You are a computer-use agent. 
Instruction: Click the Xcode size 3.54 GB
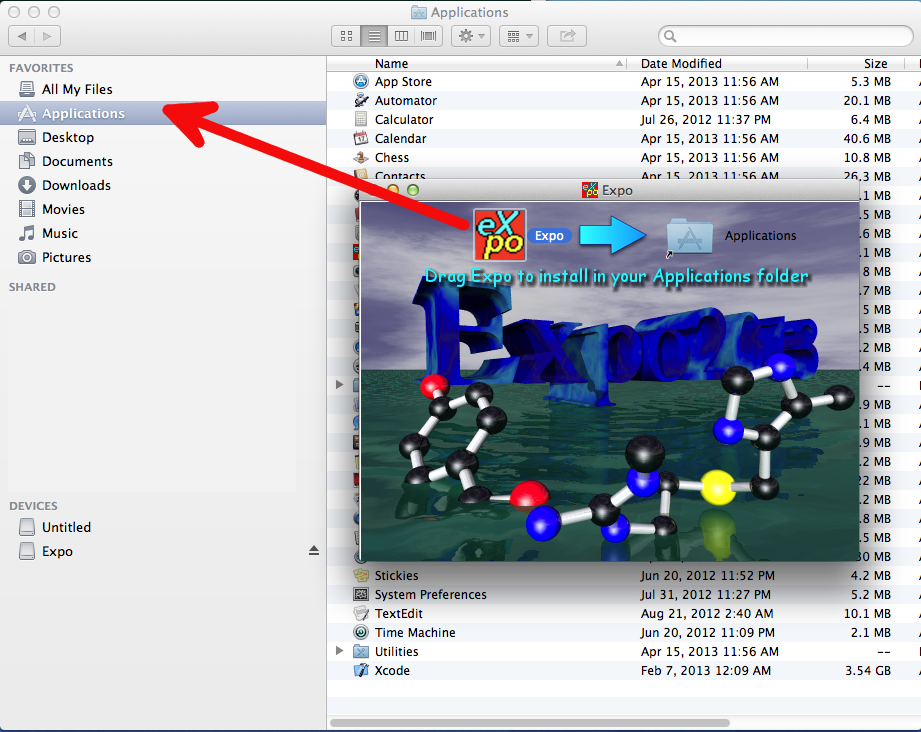868,671
